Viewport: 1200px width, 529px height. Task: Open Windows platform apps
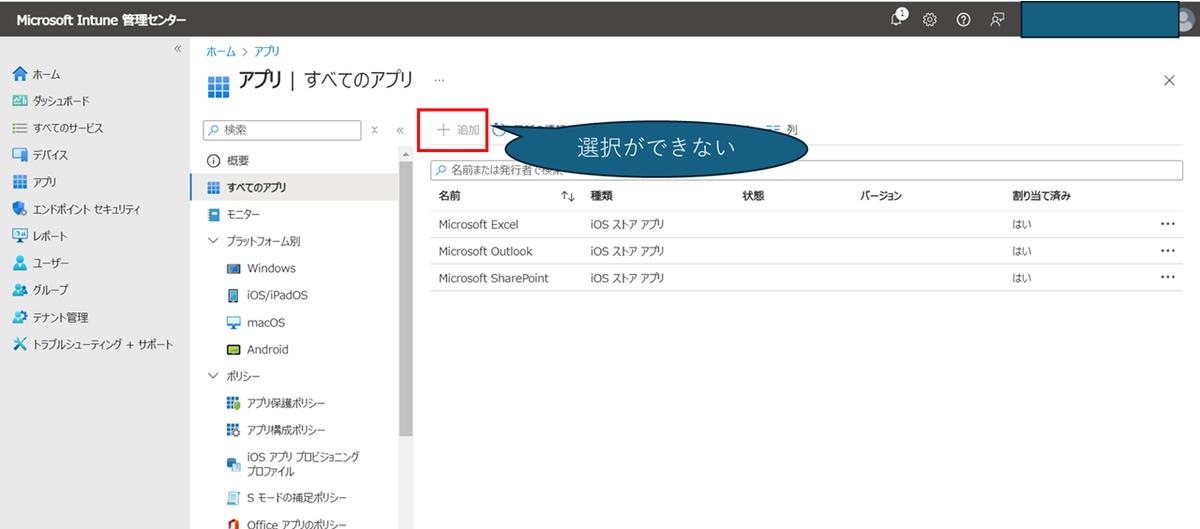coord(271,268)
